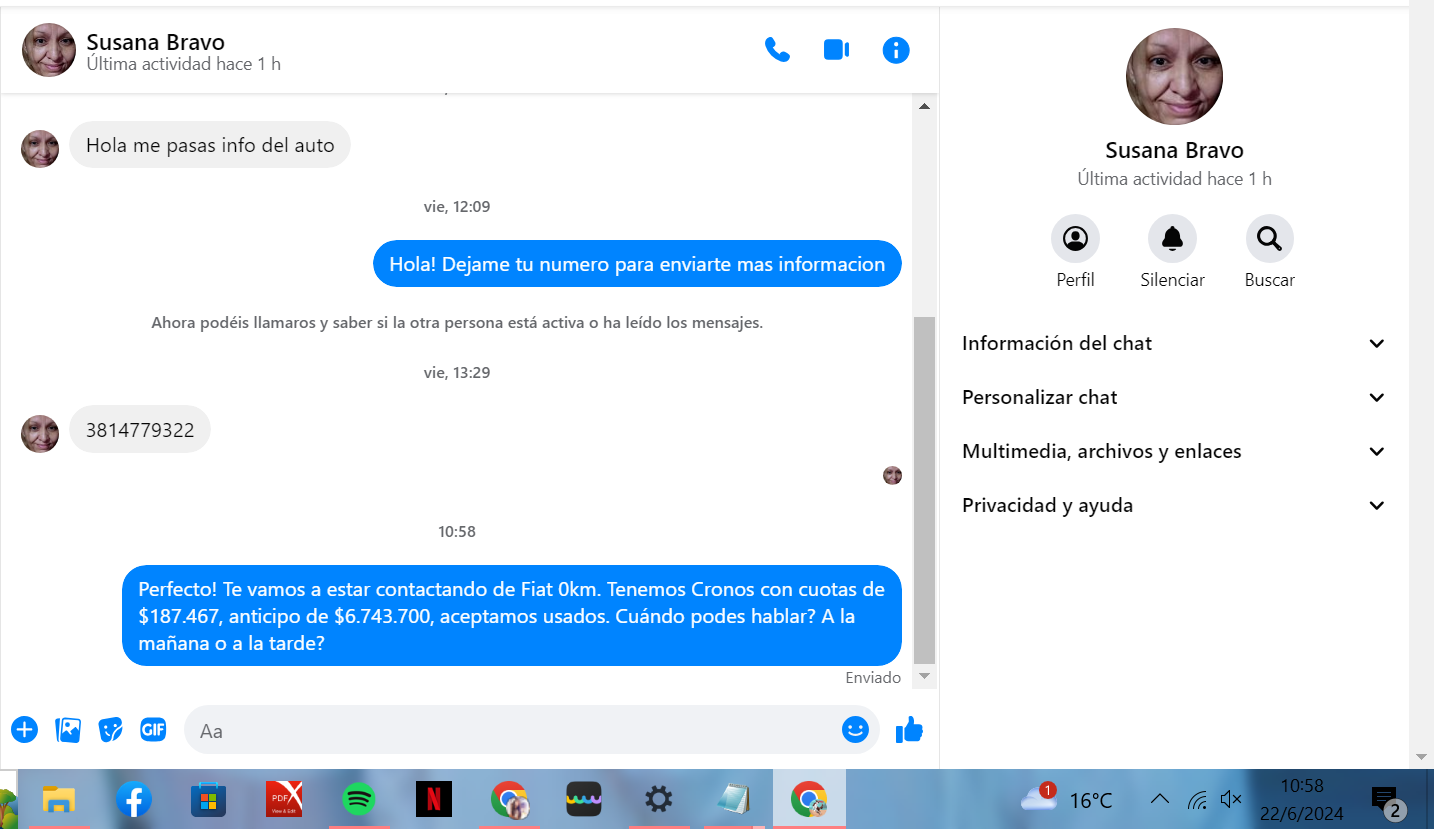
Task: Open Spotify from the taskbar
Action: point(358,800)
